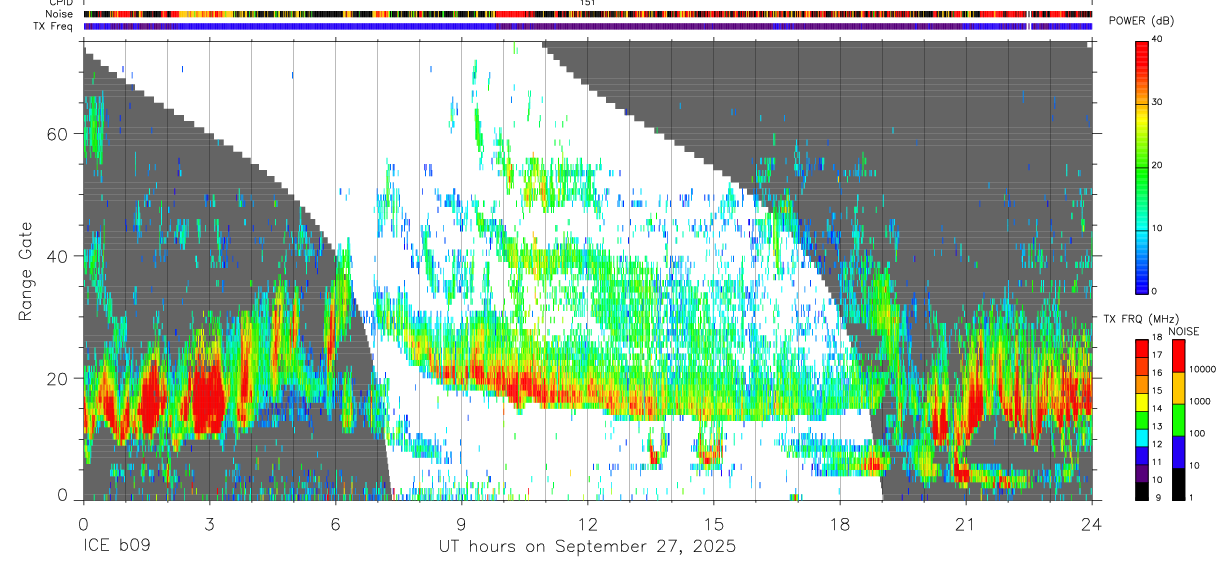
Task: Click the black 9-10 MHz TX frequency swatch
Action: pyautogui.click(x=1142, y=491)
